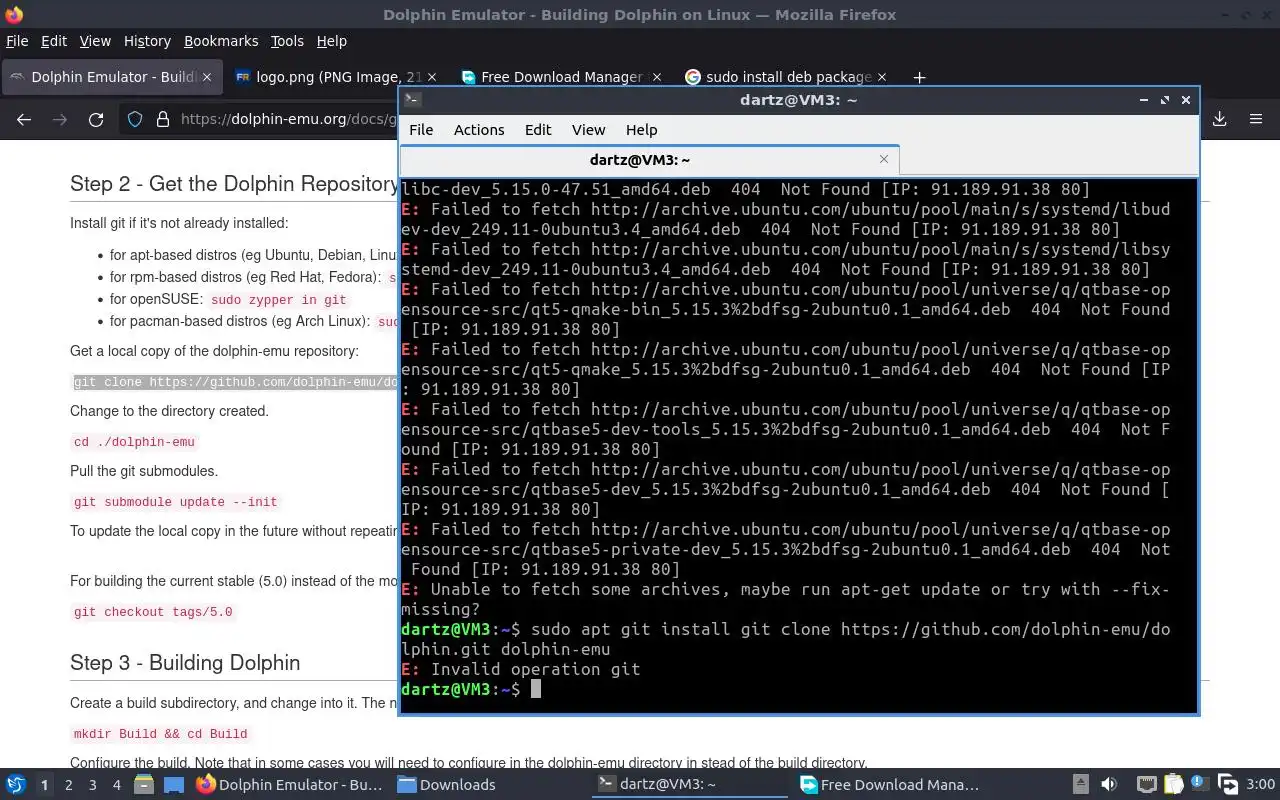
Task: Reload the page with the refresh icon
Action: [x=96, y=119]
